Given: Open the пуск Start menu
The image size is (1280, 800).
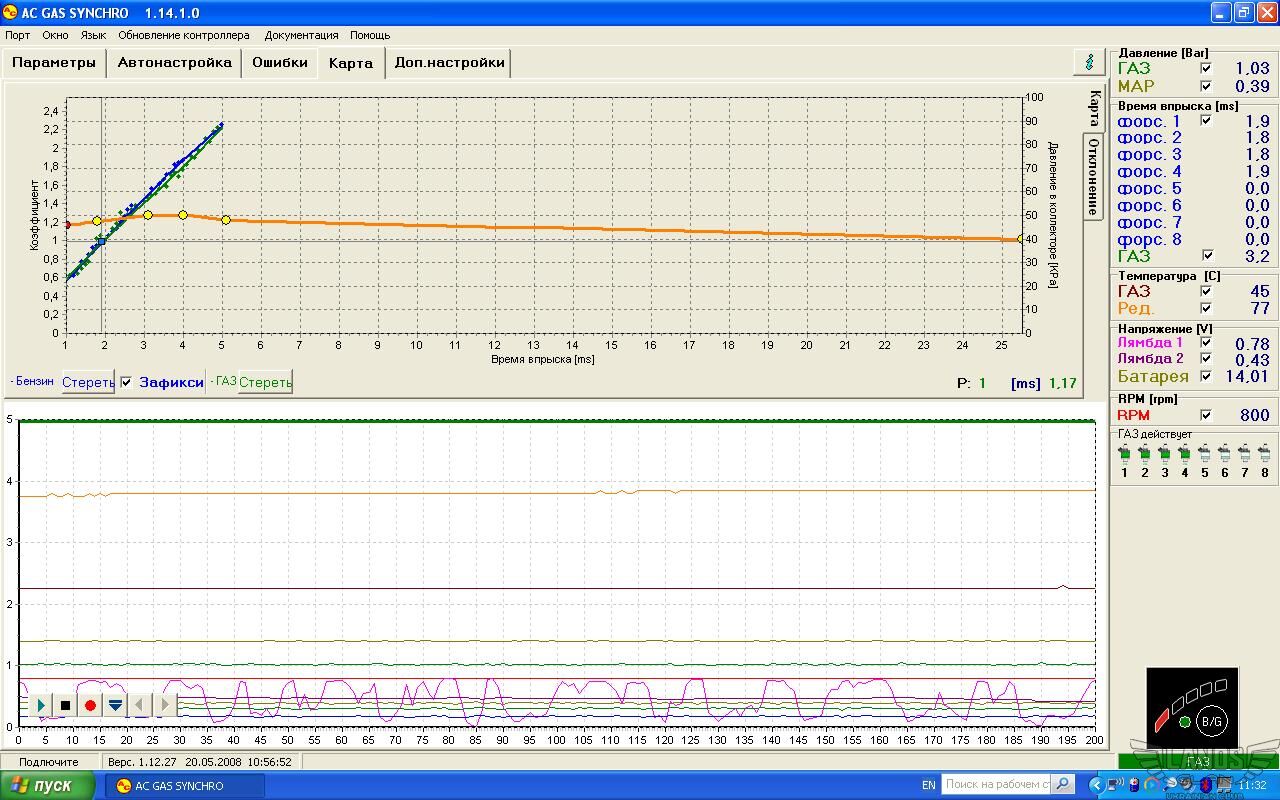Looking at the screenshot, I should (x=48, y=786).
